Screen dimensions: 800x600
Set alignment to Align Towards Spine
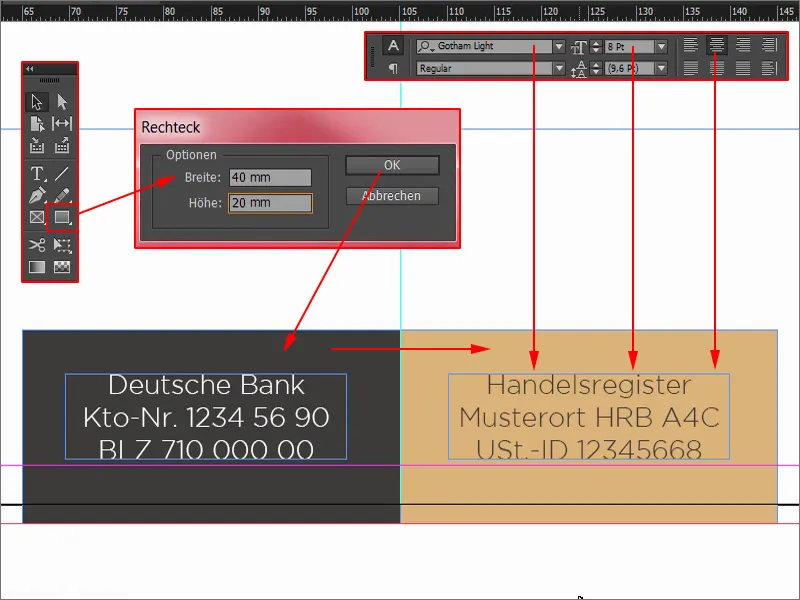click(769, 45)
